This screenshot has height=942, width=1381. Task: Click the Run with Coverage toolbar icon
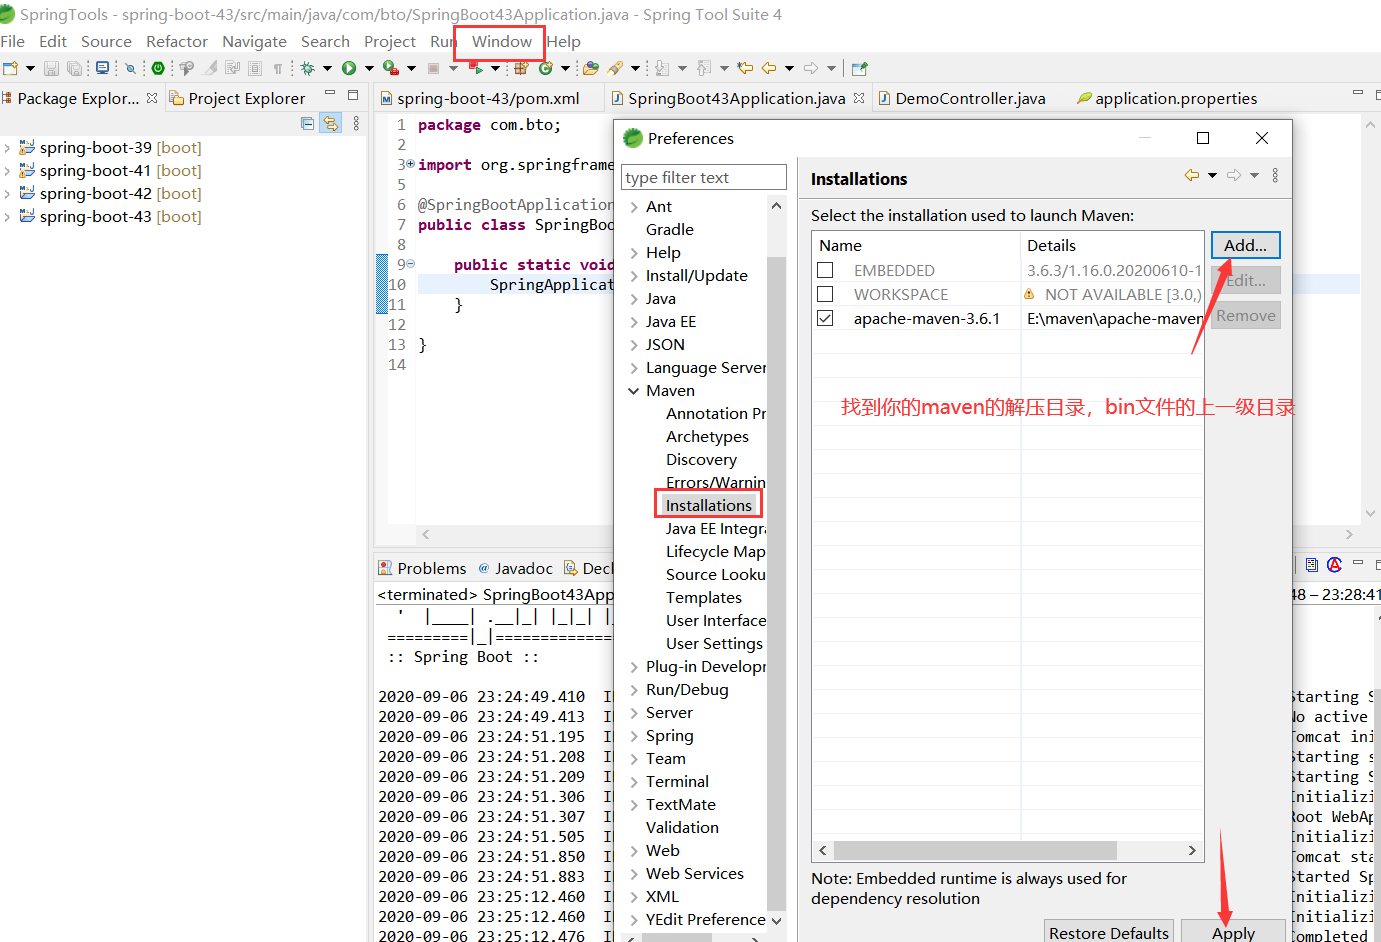391,68
